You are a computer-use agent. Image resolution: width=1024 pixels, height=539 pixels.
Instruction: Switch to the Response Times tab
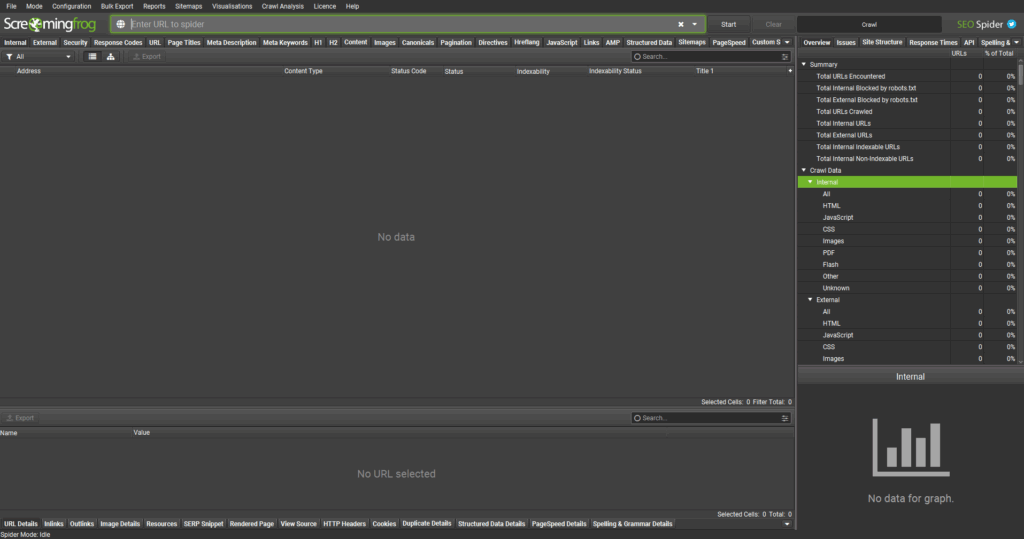(x=933, y=42)
